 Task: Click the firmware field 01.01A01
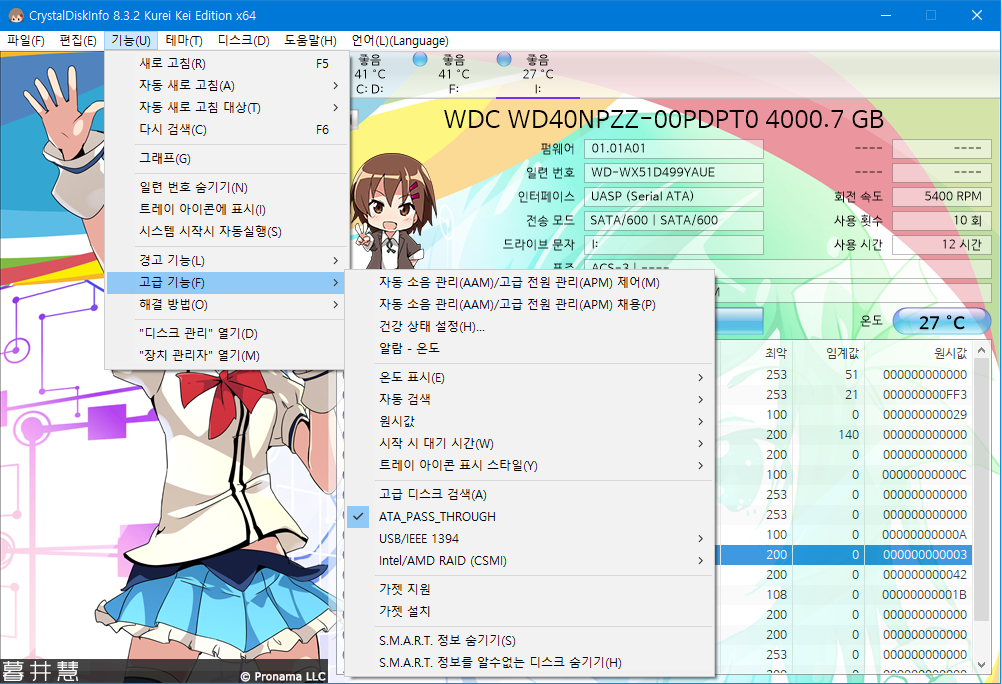point(674,149)
